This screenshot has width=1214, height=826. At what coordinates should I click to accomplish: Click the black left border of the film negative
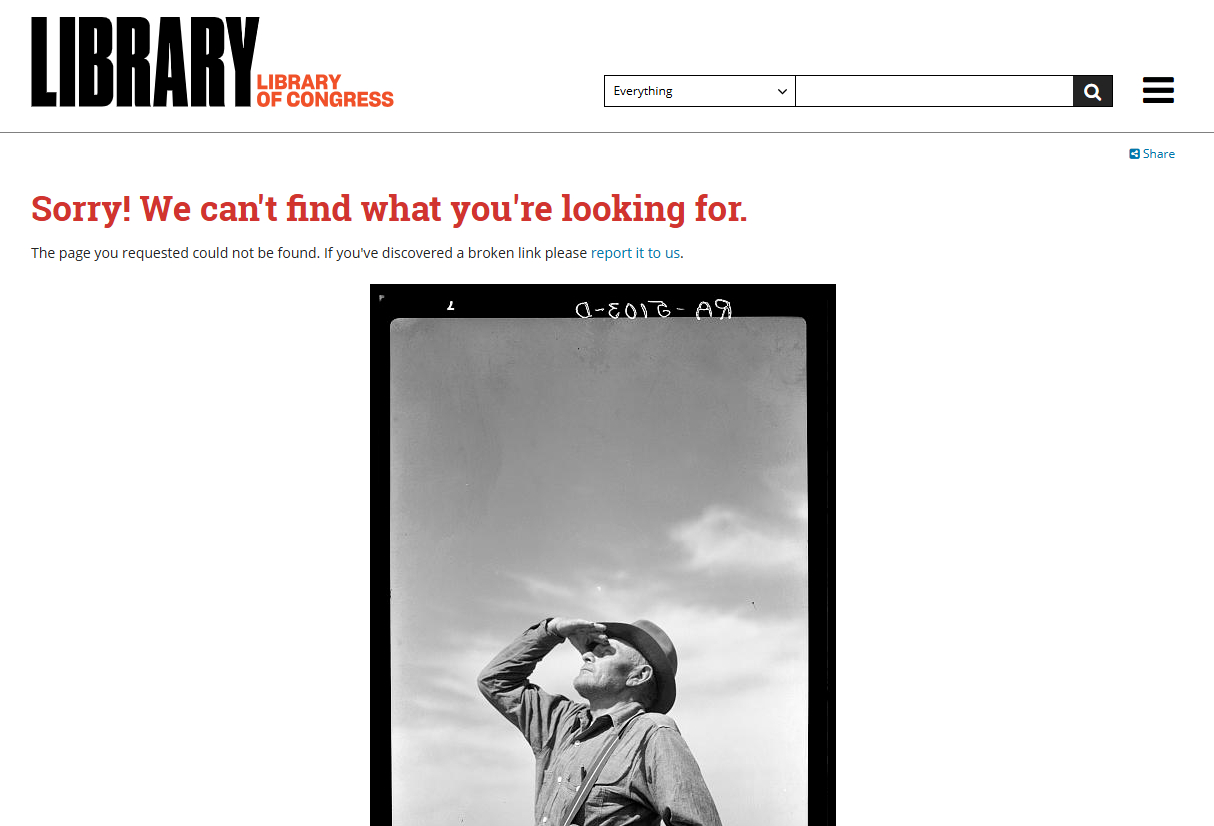tap(379, 560)
